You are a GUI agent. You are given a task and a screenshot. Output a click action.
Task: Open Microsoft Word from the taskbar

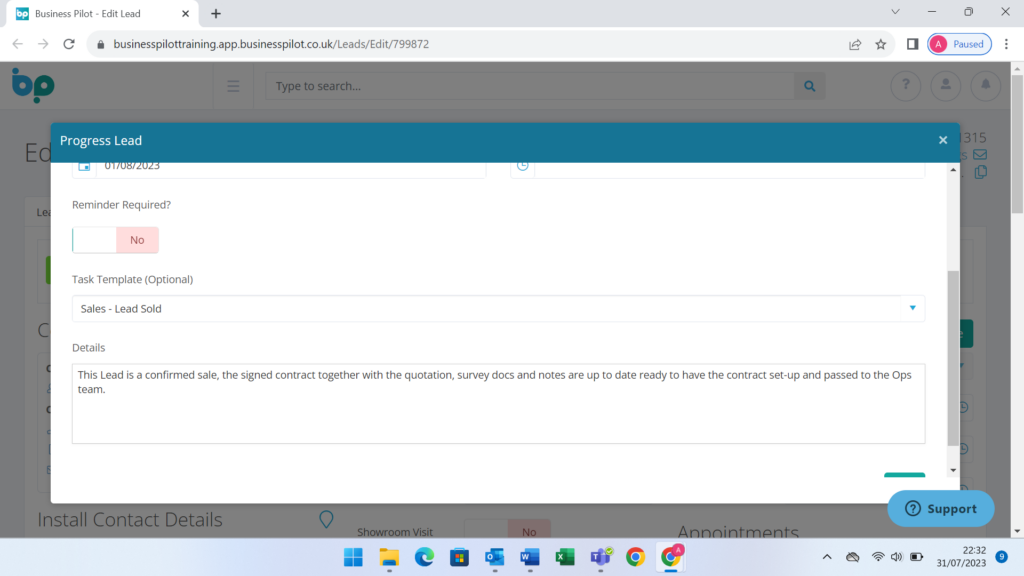(x=529, y=557)
